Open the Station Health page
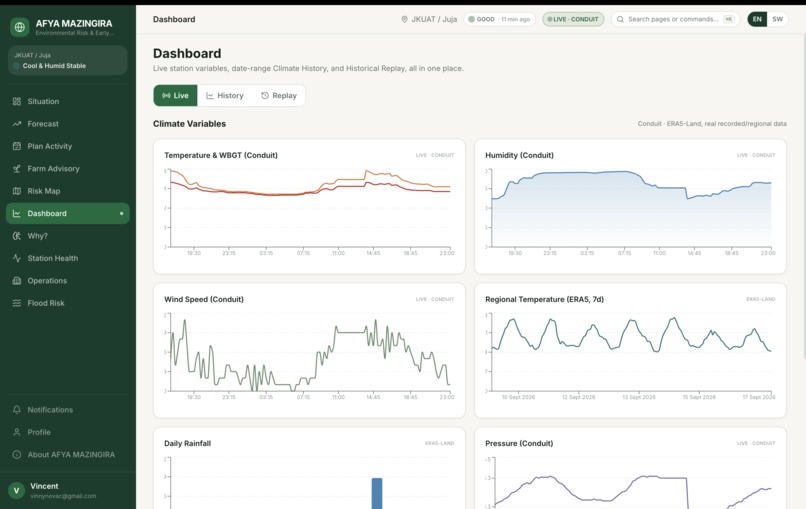 tap(67, 258)
